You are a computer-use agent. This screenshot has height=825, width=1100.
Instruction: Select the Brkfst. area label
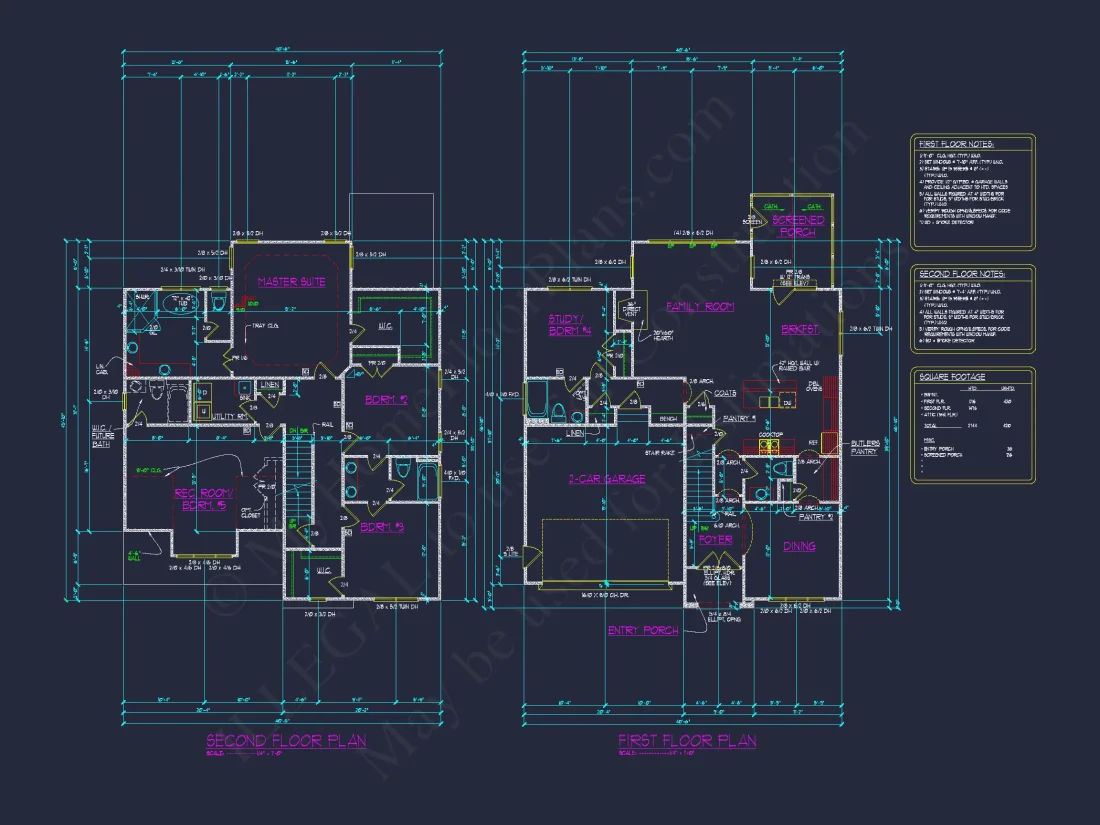tap(801, 328)
